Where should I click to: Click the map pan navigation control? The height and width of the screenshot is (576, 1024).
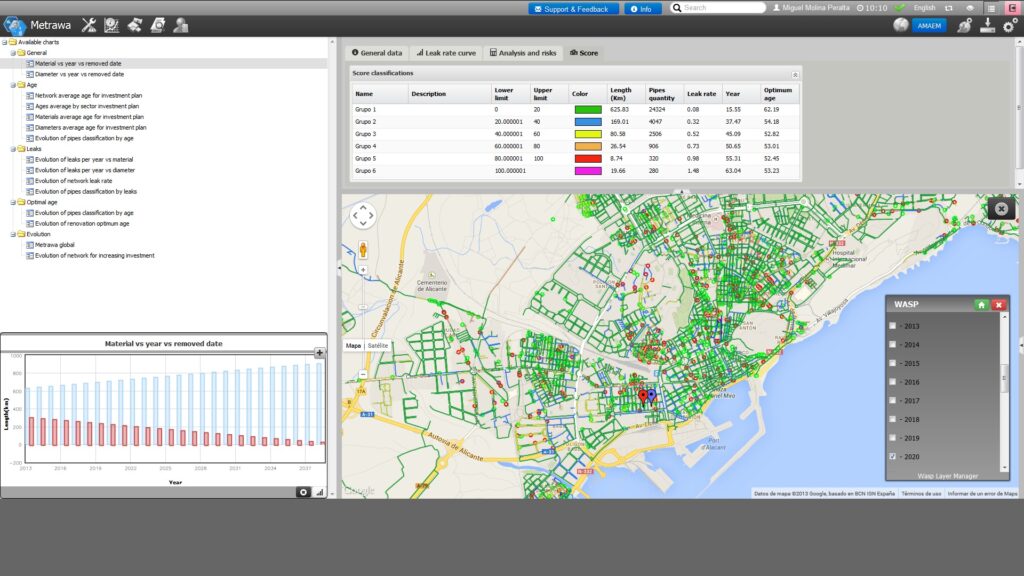click(x=363, y=216)
